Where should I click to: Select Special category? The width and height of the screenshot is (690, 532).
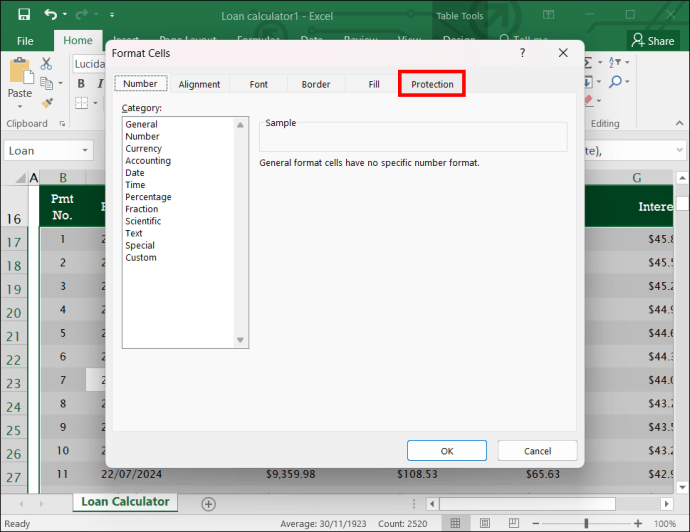[x=140, y=245]
